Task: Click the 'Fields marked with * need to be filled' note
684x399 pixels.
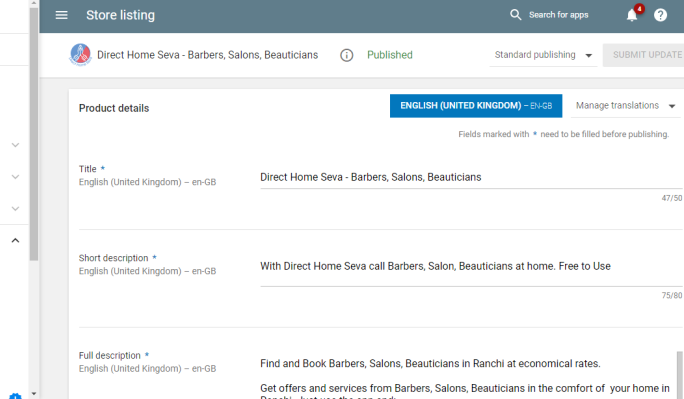Action: coord(563,134)
